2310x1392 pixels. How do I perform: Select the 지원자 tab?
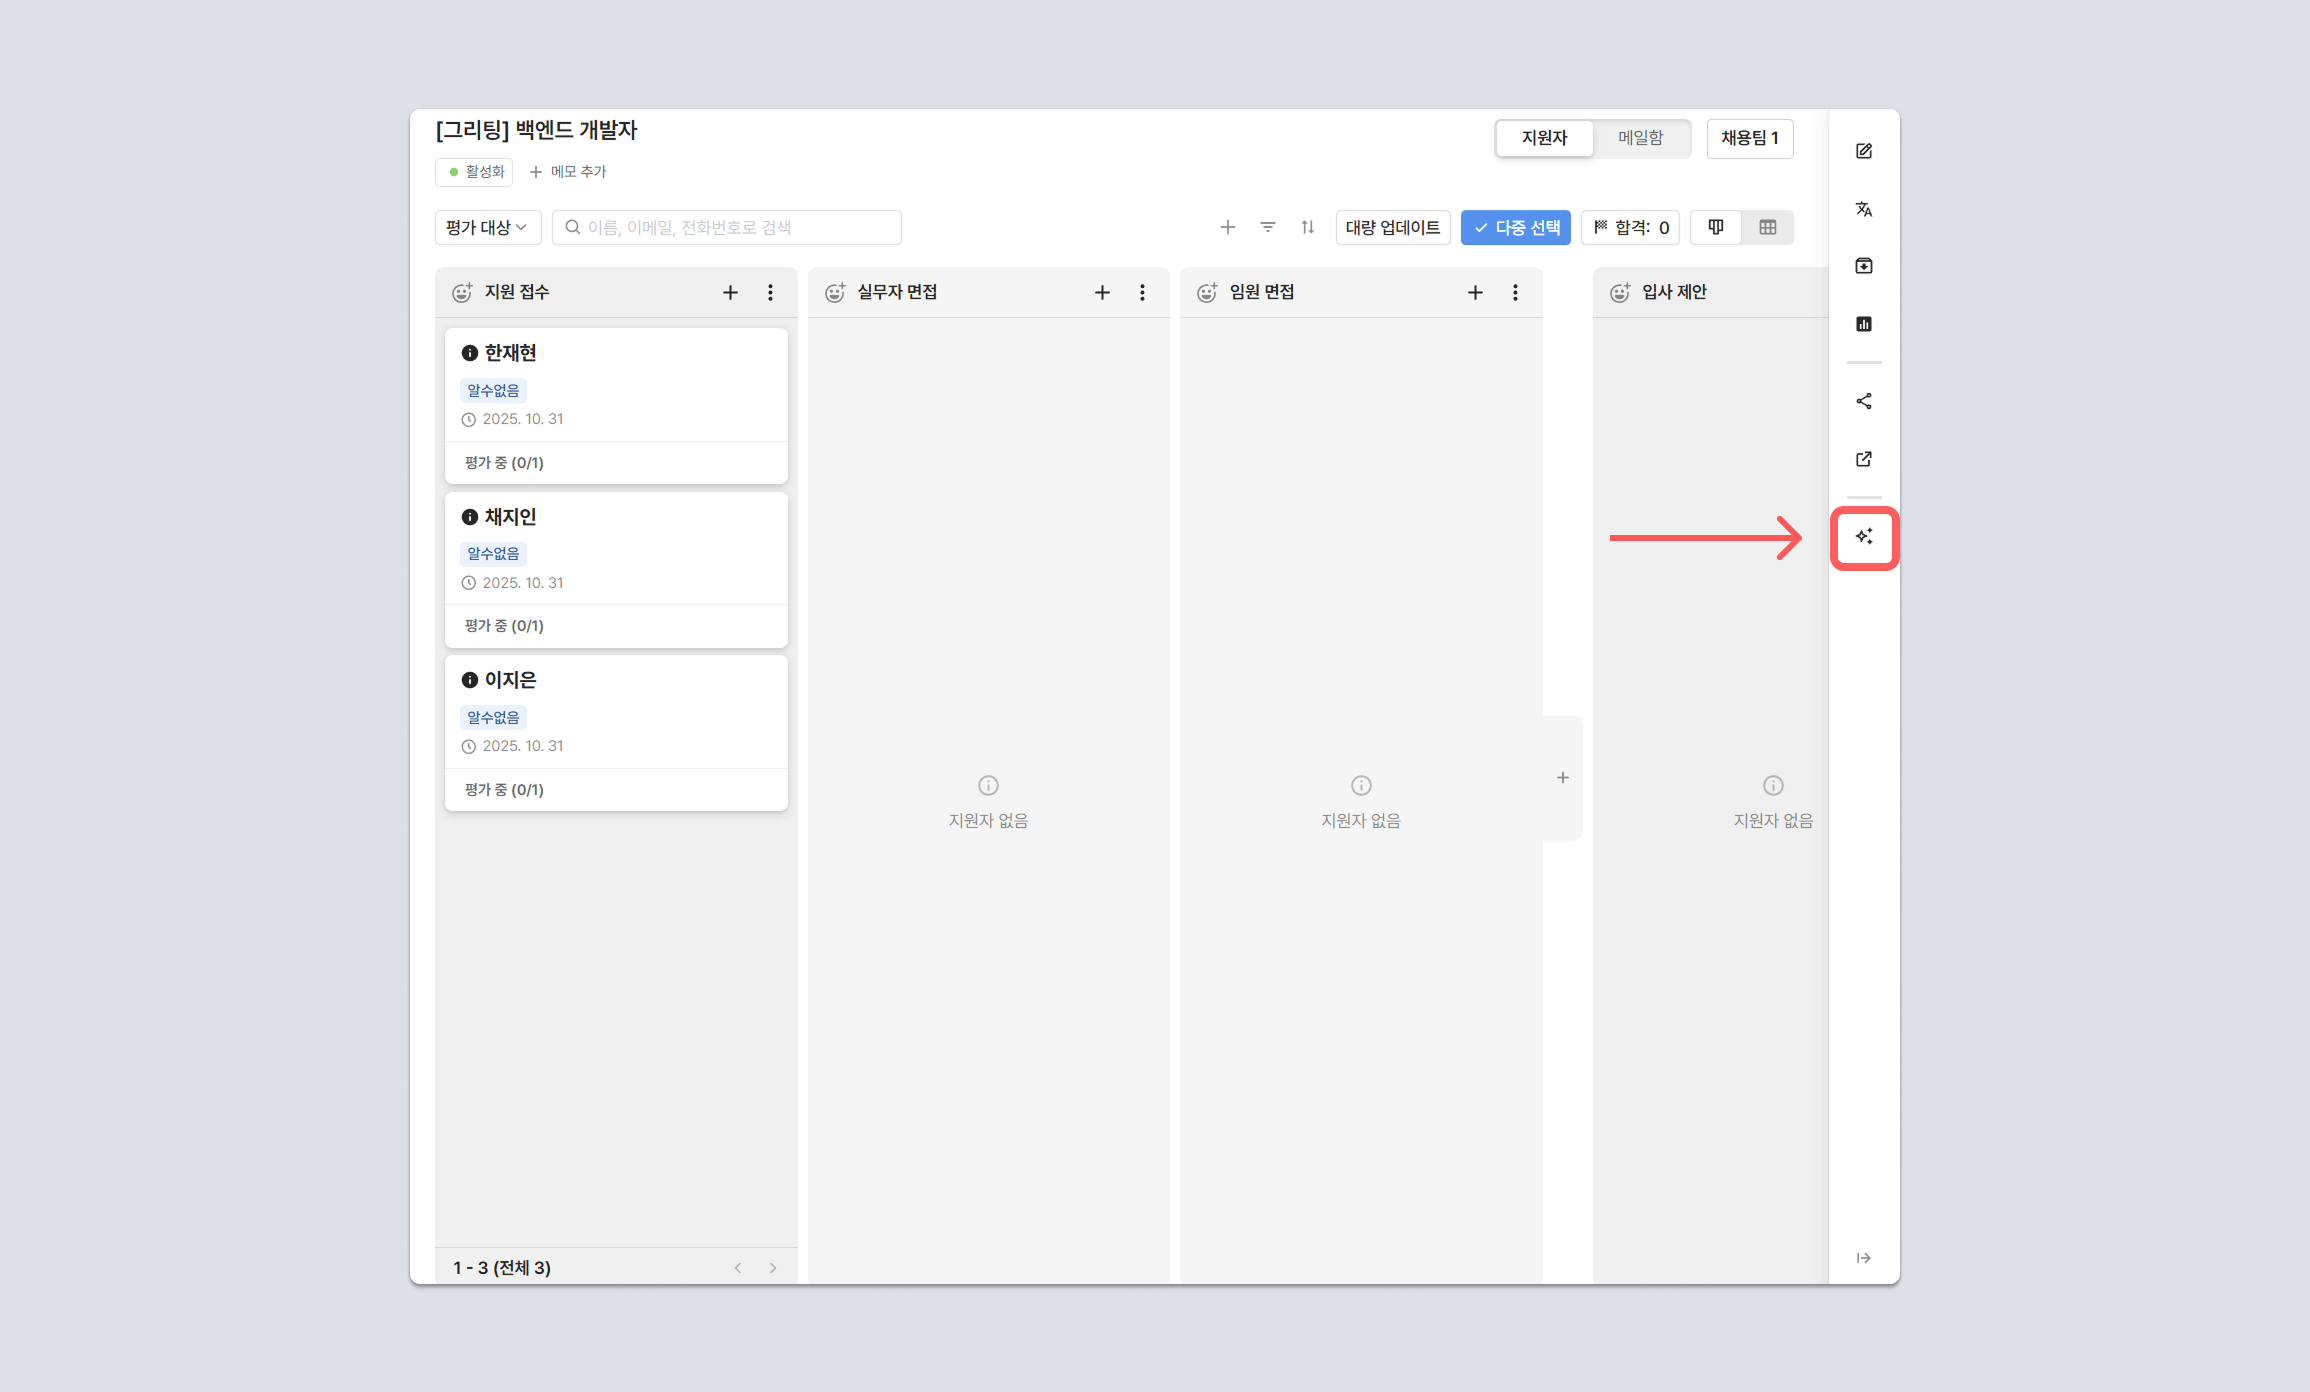pos(1544,138)
